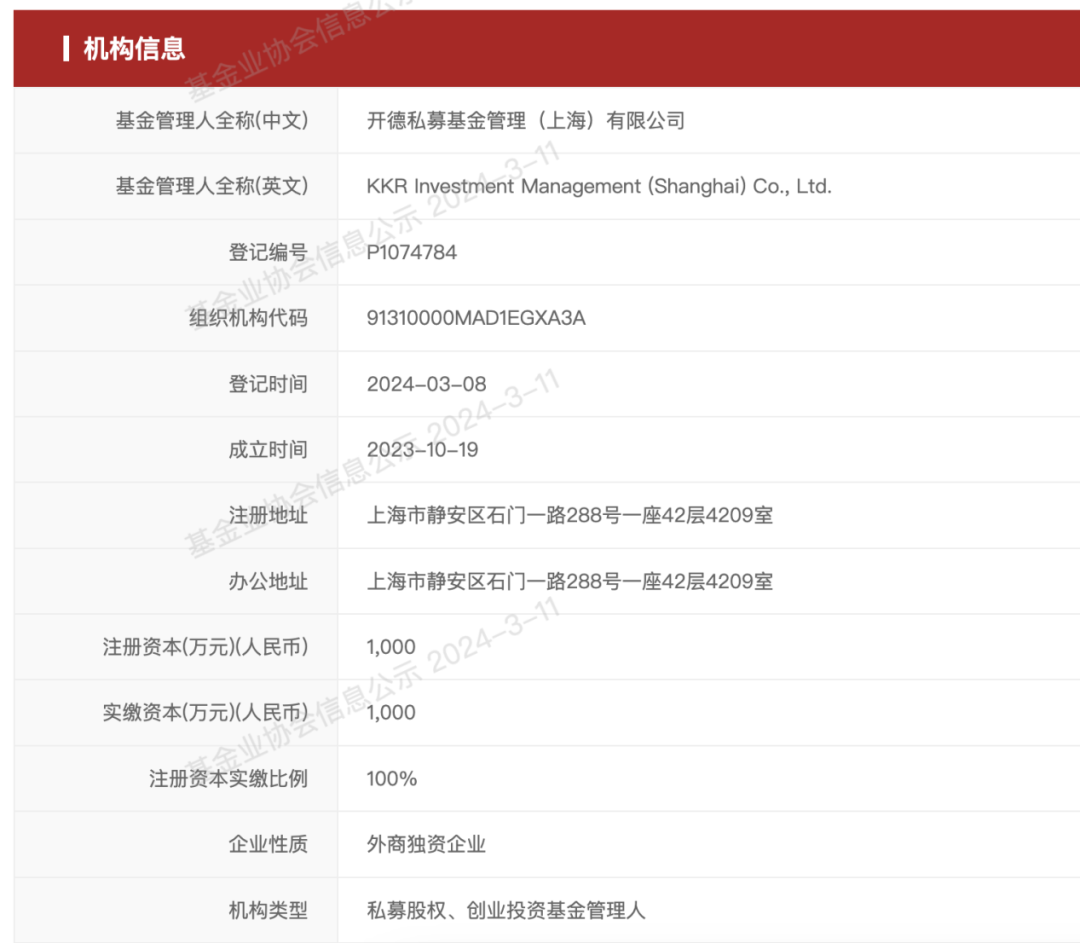
Task: Click the 100% paid-in ratio value
Action: tap(391, 779)
